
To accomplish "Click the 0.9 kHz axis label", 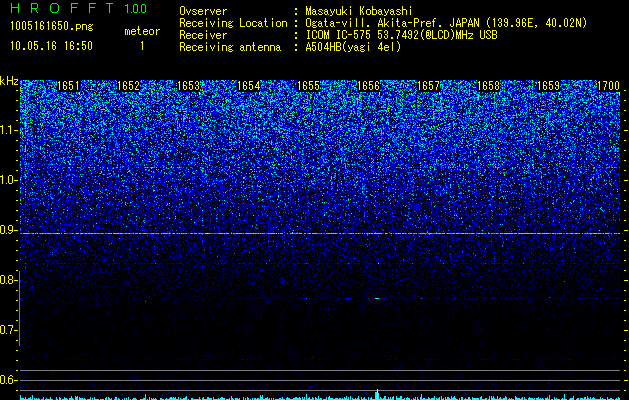I will (x=8, y=230).
